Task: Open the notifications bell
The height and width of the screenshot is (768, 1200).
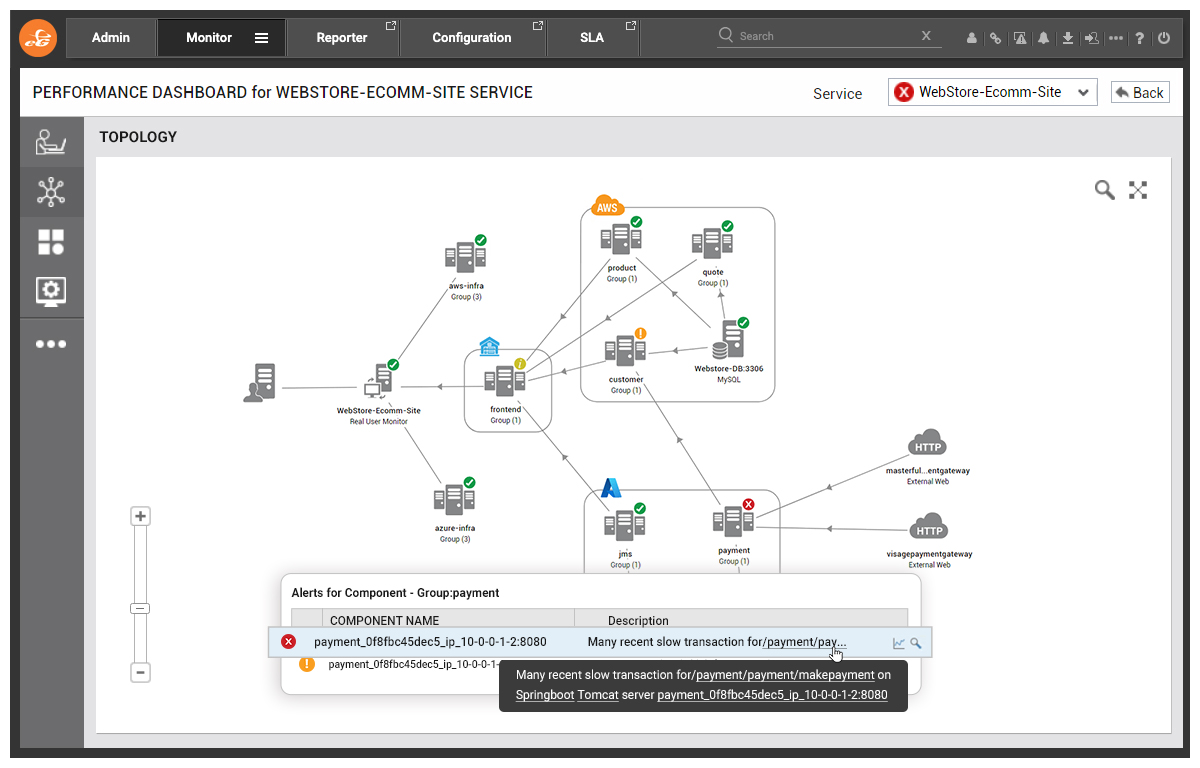Action: [x=1044, y=38]
